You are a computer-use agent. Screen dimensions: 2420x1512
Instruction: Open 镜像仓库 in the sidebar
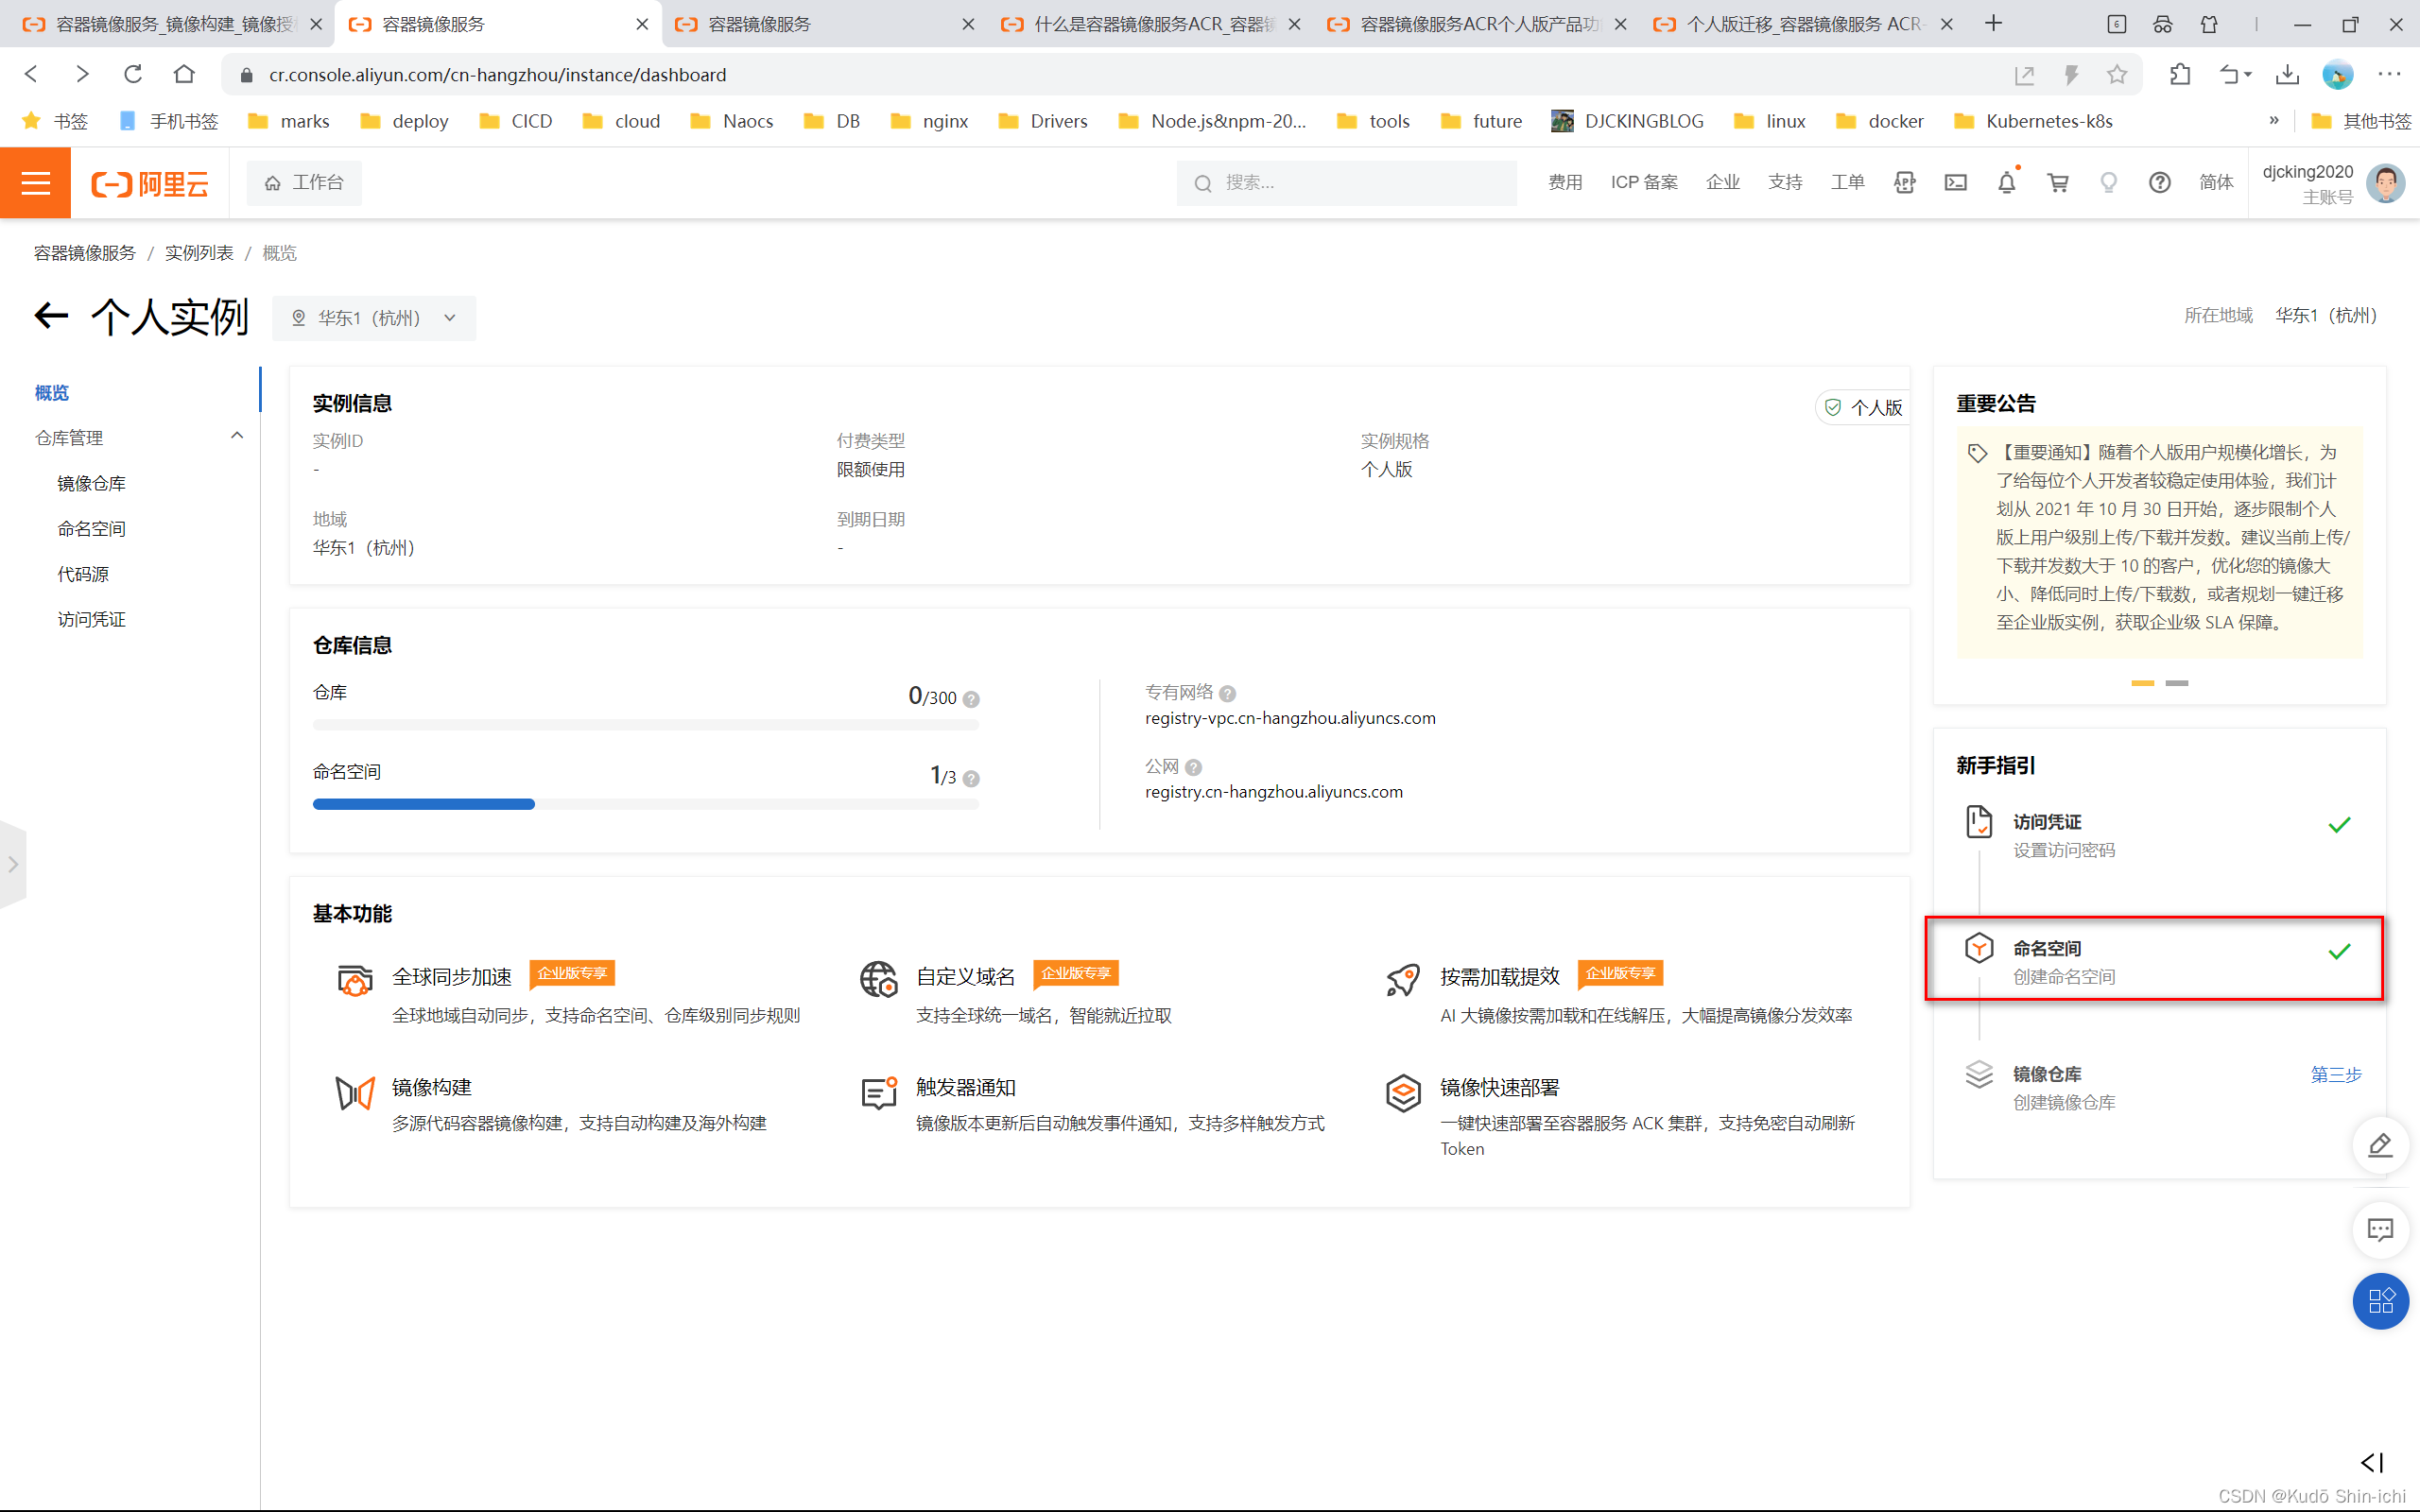click(x=91, y=484)
